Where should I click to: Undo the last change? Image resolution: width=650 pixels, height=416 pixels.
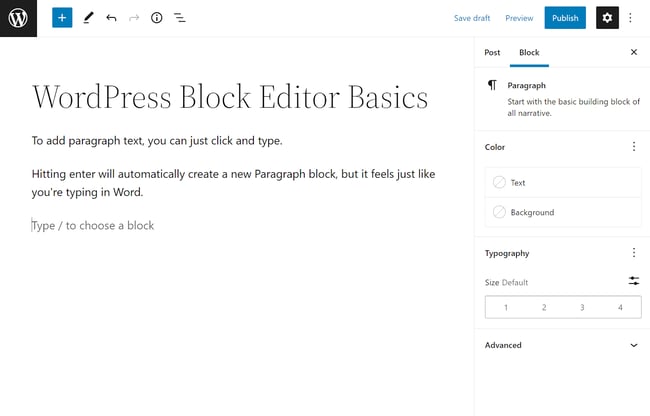click(111, 18)
